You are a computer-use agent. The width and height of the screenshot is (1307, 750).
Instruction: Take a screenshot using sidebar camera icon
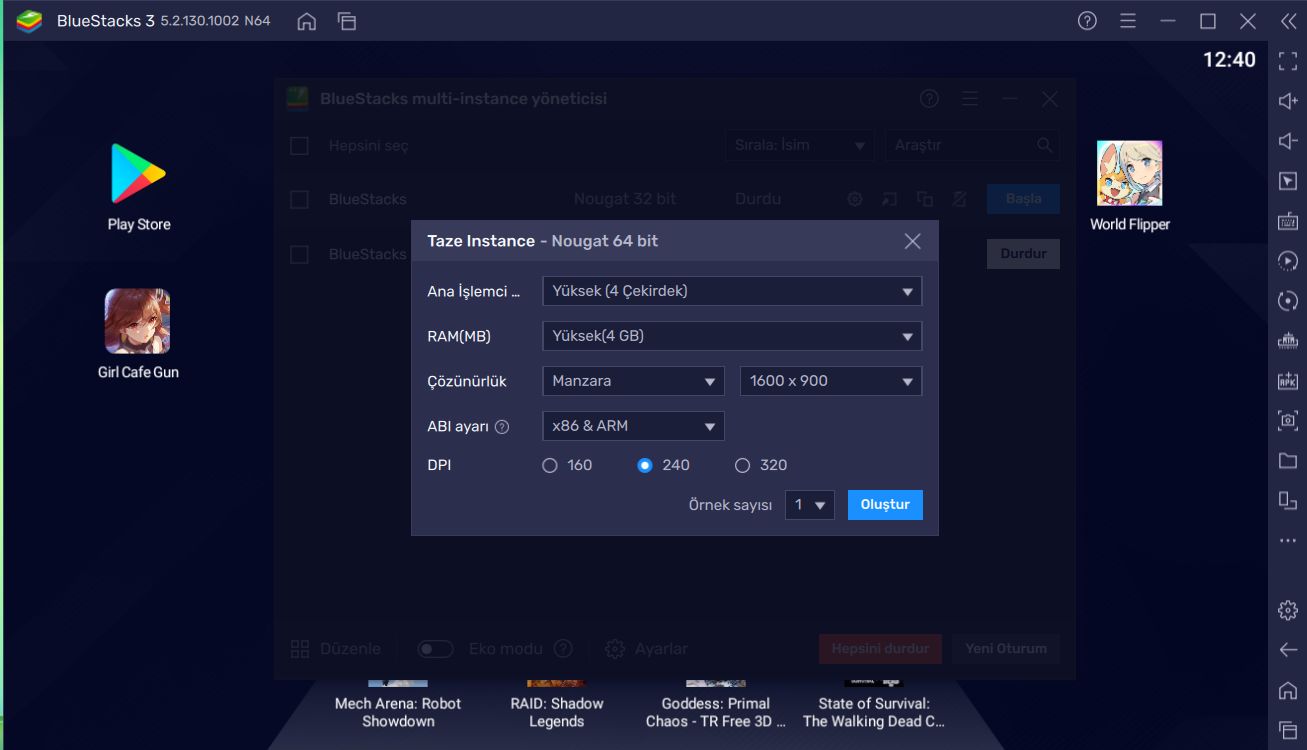click(1288, 421)
